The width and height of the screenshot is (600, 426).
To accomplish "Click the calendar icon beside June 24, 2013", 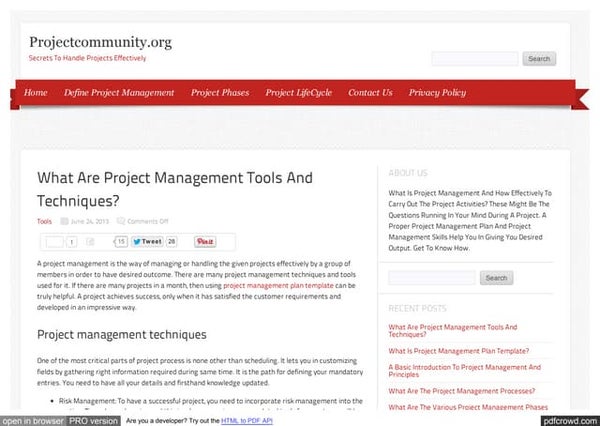I will 65,221.
